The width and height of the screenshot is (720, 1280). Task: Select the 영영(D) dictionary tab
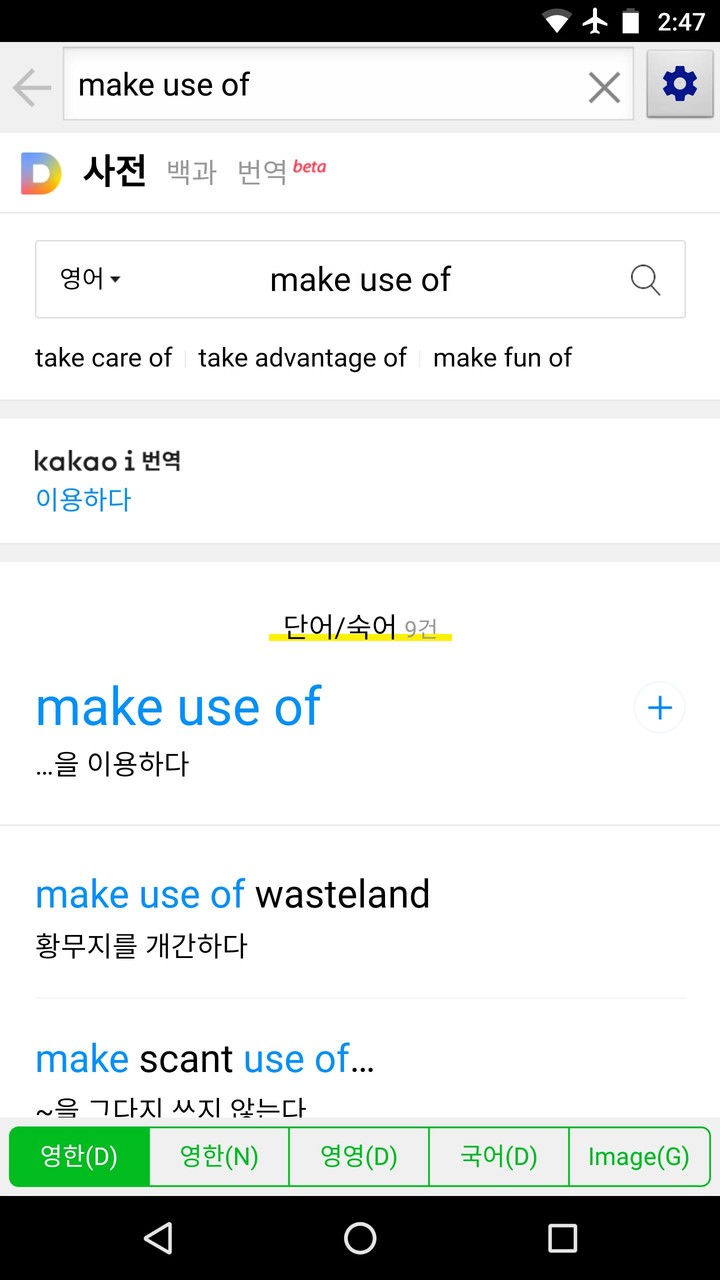coord(359,1156)
